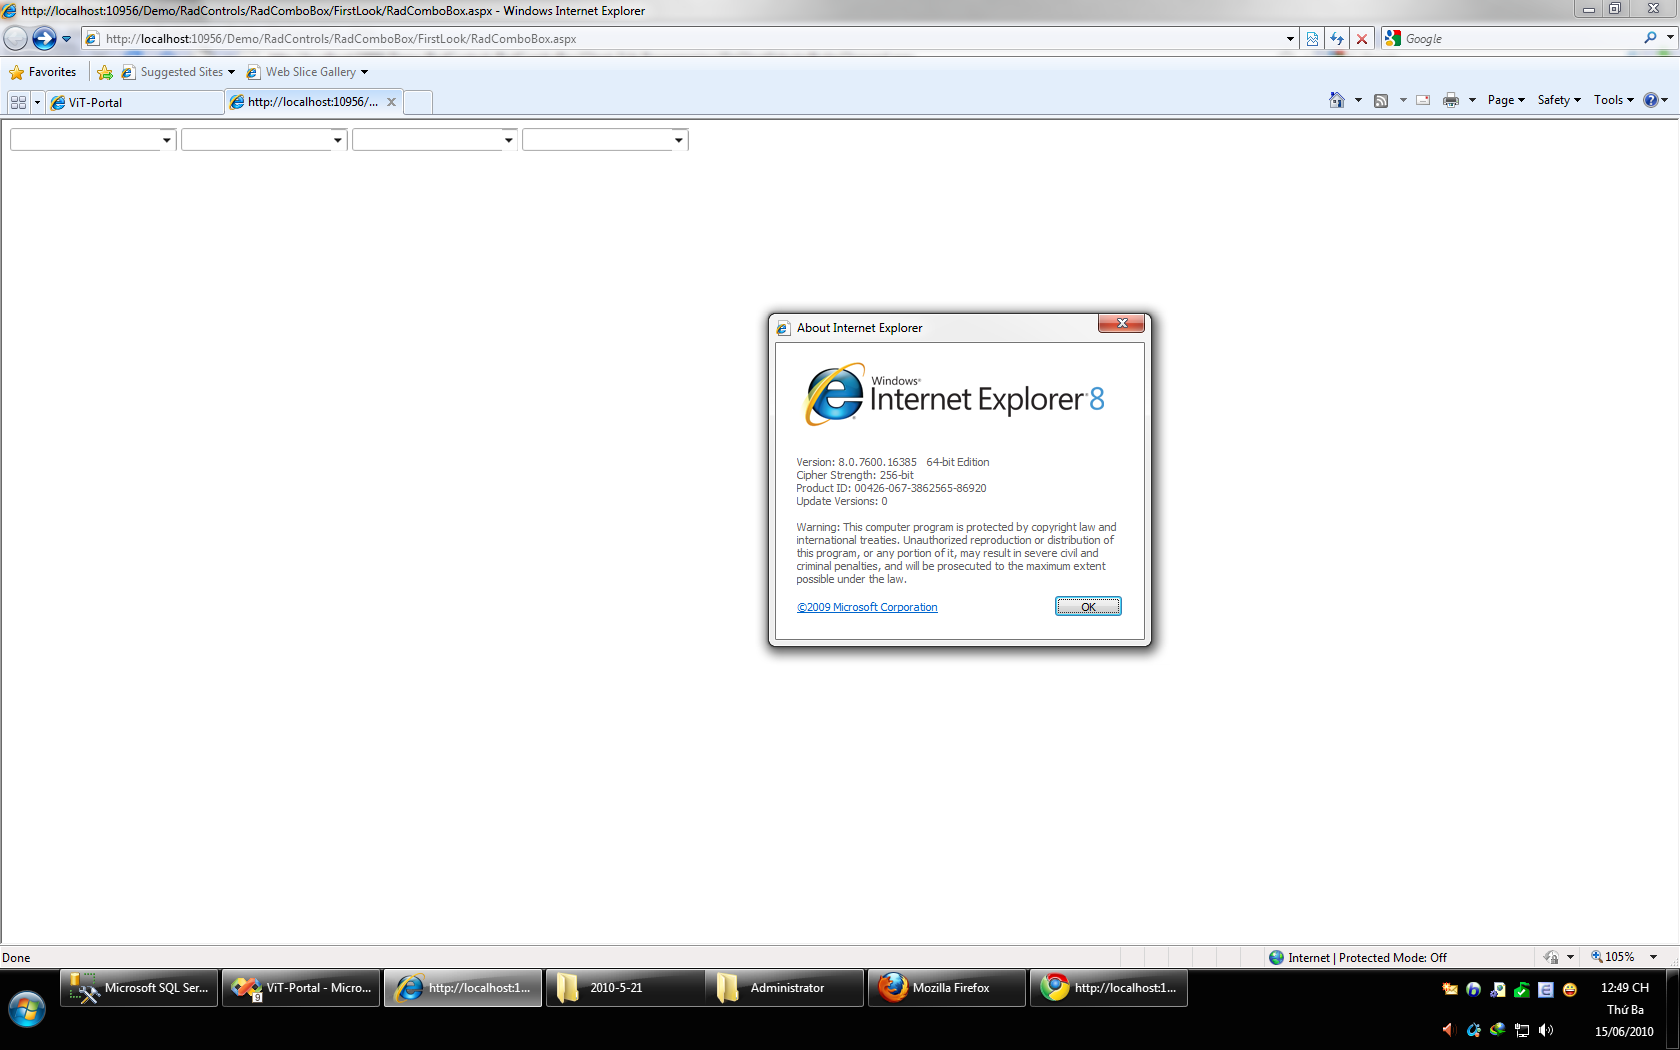Viewport: 1680px width, 1050px height.
Task: Select the localhost:10956 browser tab
Action: click(312, 102)
